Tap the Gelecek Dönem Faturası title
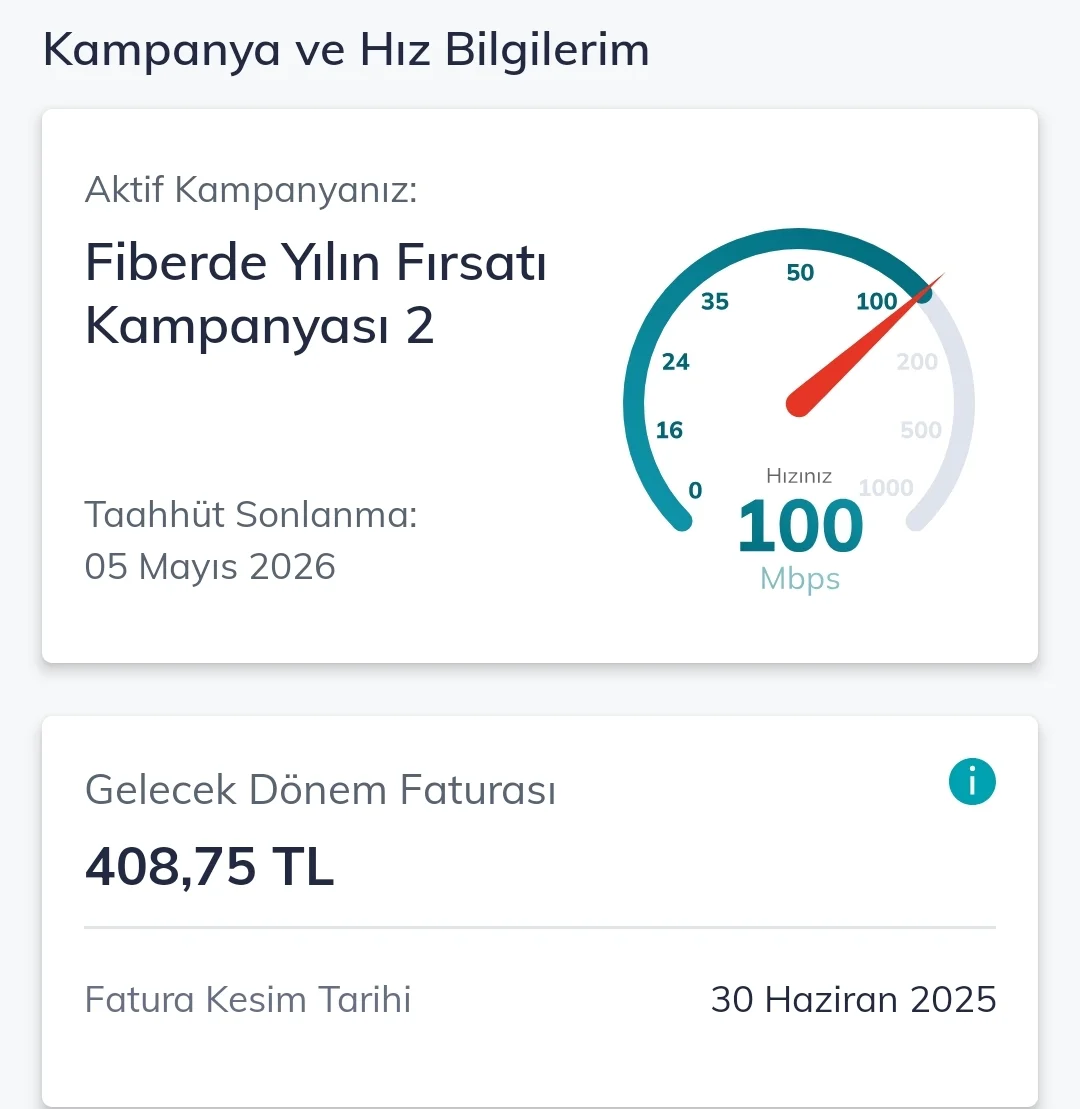The height and width of the screenshot is (1109, 1080). pos(320,790)
